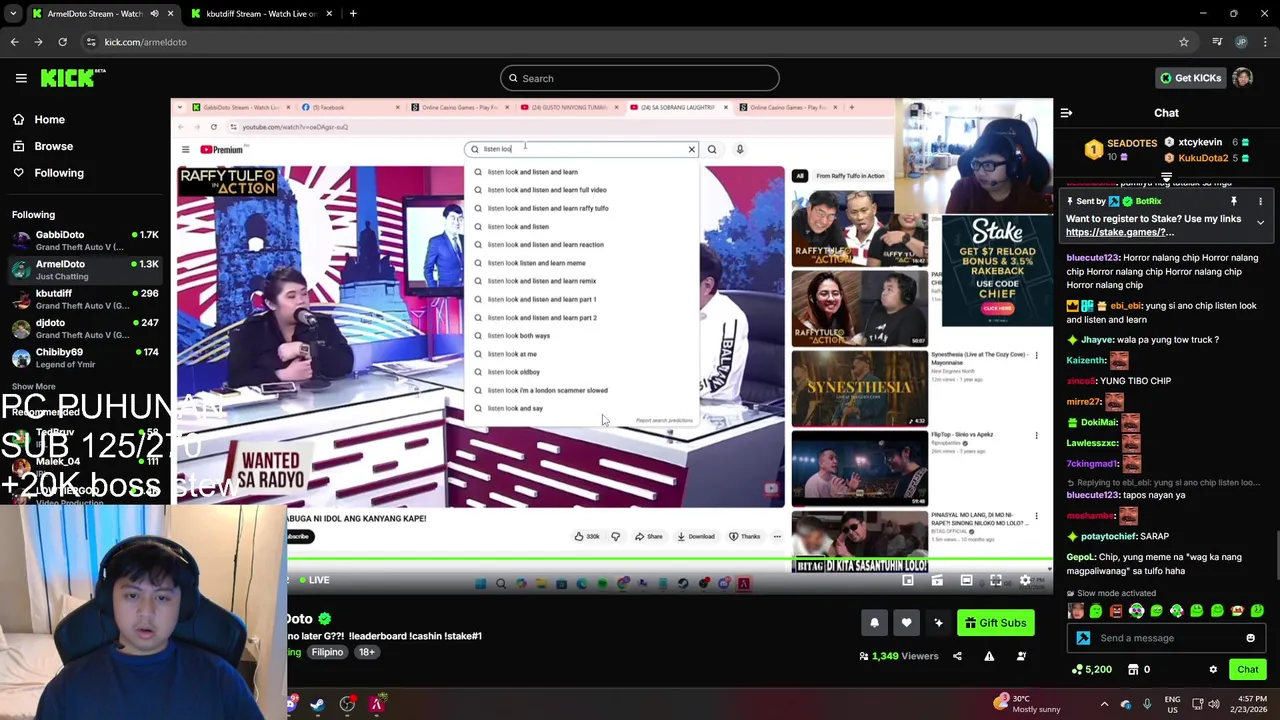Enter fullscreen on the Kick player
This screenshot has height=720, width=1280.
point(996,580)
